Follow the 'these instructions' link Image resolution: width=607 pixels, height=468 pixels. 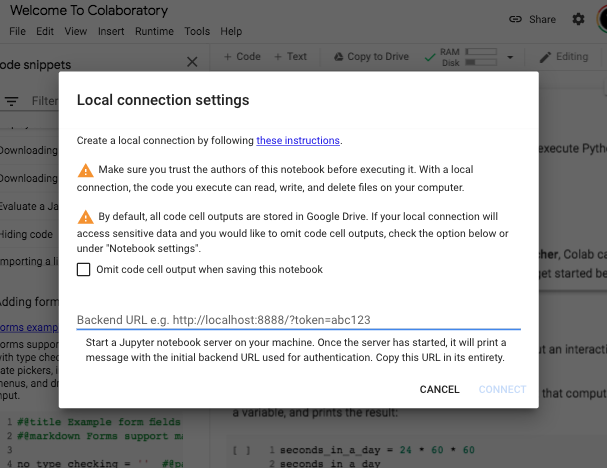pos(298,140)
